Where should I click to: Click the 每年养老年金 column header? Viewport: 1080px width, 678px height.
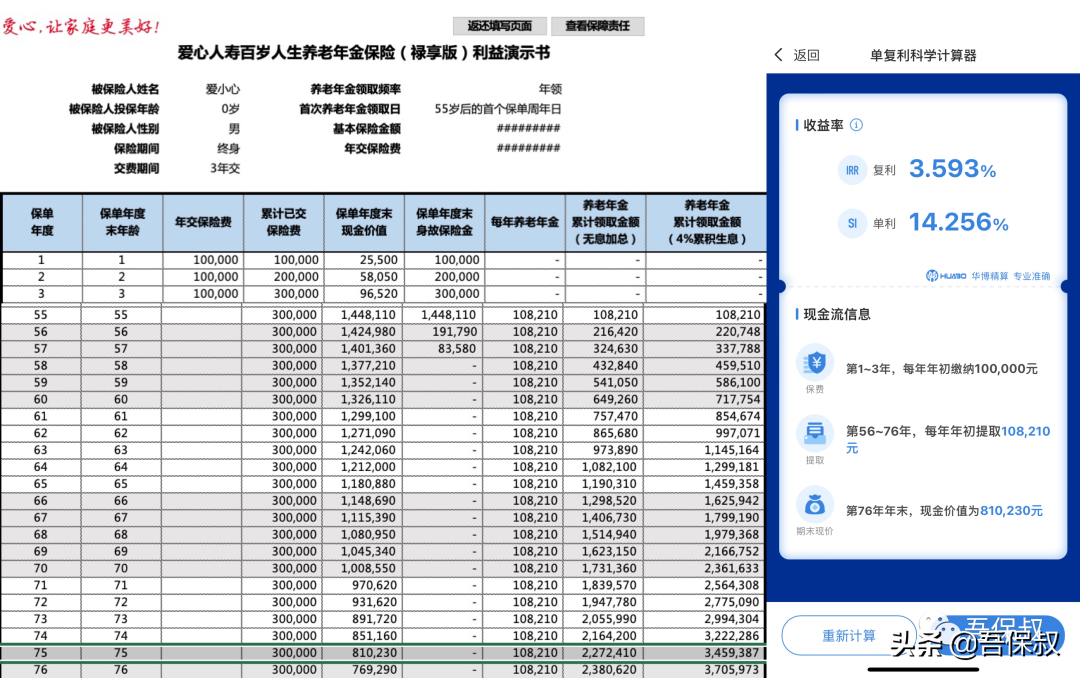tap(525, 223)
